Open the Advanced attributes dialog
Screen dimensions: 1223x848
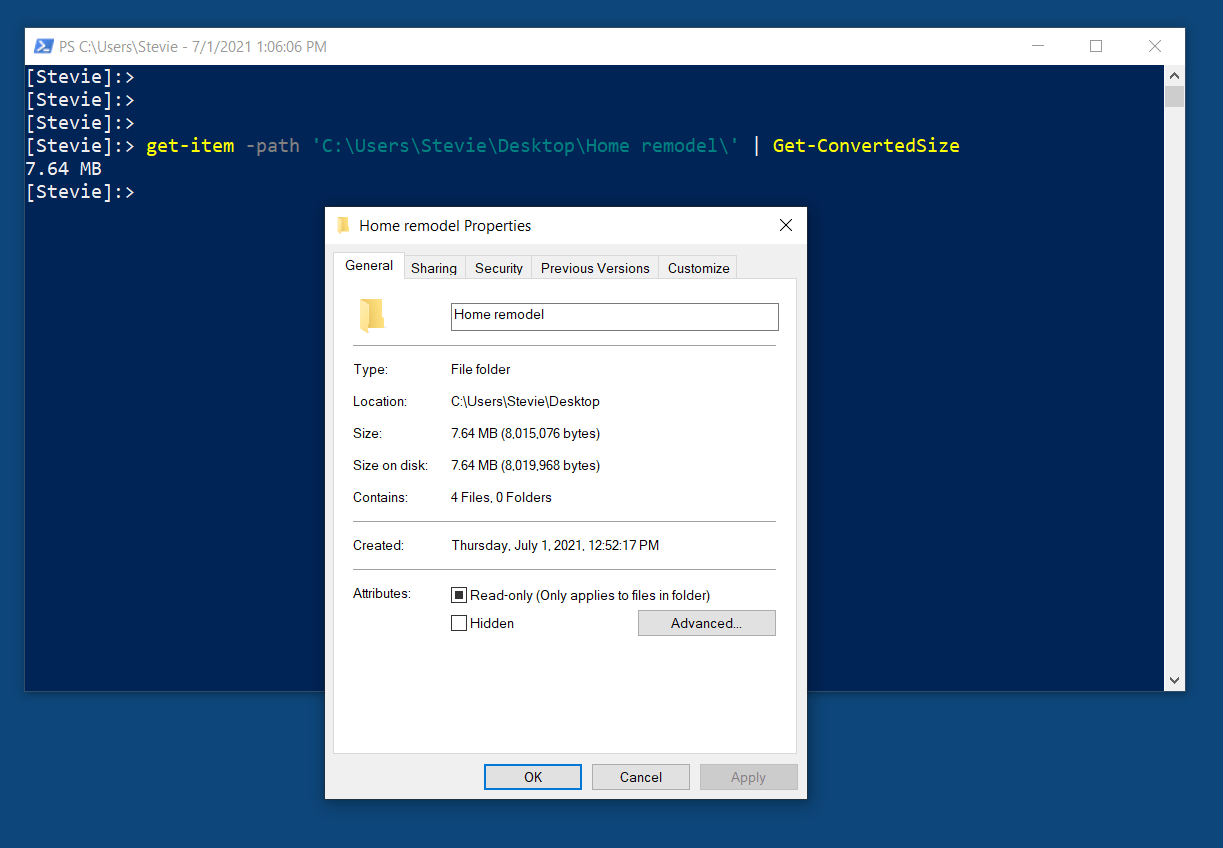[706, 622]
